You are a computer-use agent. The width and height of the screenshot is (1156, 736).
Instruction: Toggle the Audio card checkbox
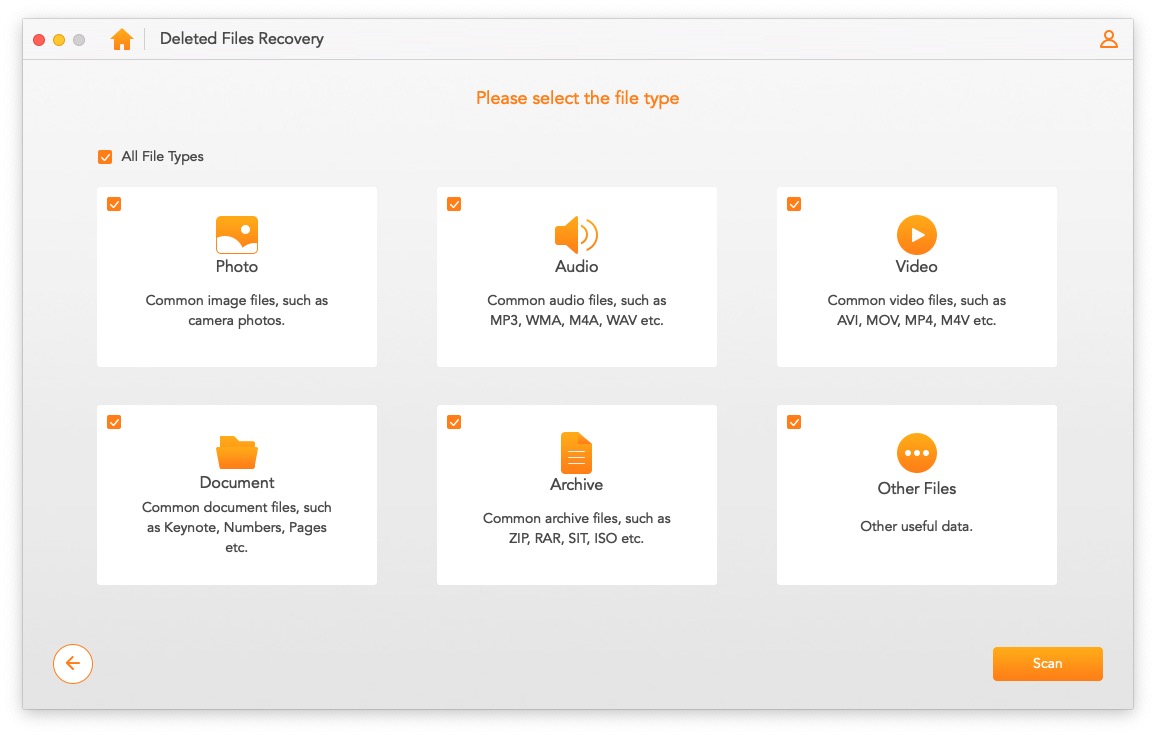(x=454, y=204)
